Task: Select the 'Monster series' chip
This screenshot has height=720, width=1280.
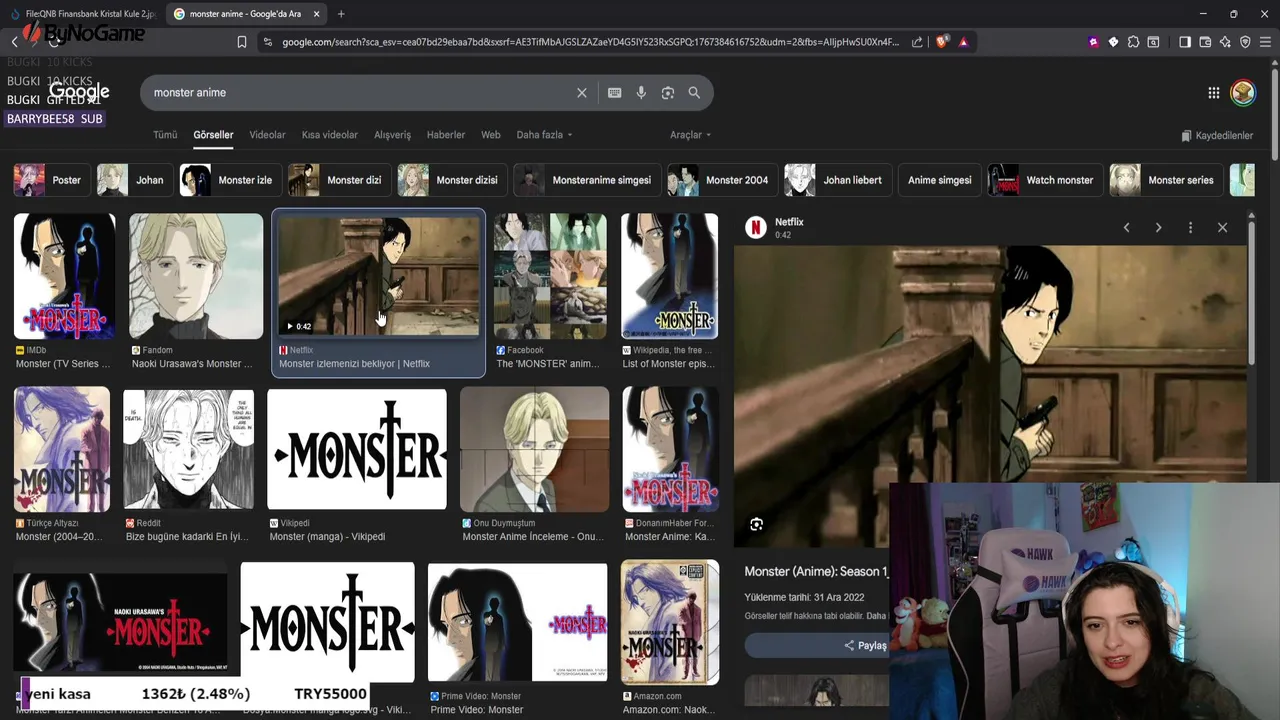Action: pyautogui.click(x=1166, y=180)
